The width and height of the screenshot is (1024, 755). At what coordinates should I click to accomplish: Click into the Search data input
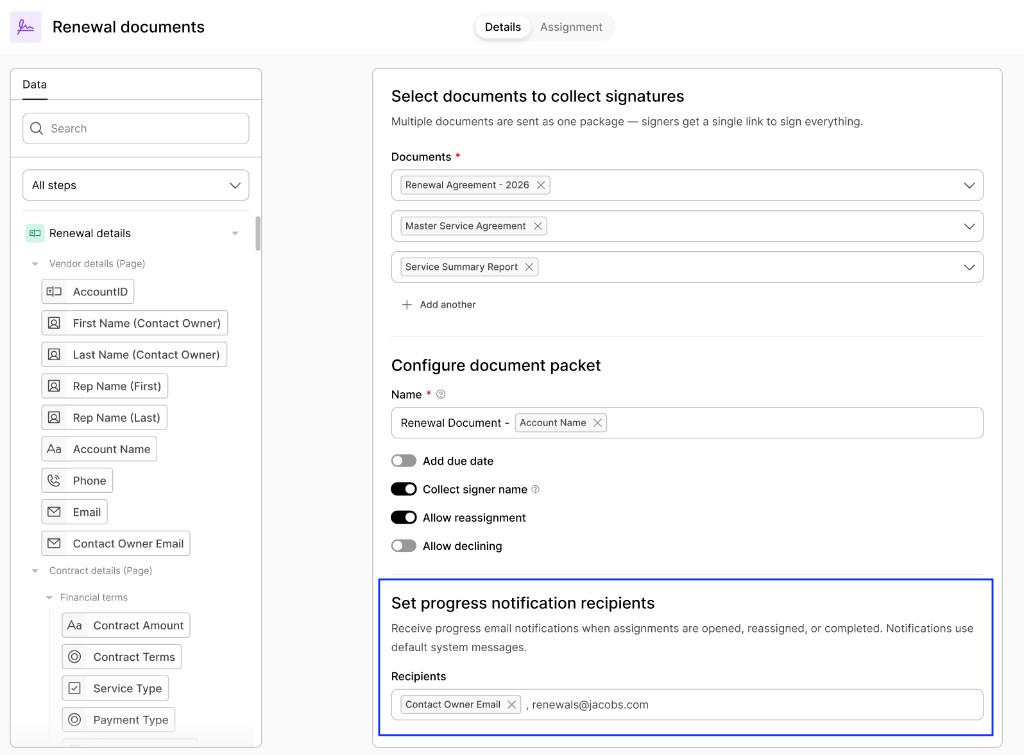coord(136,129)
